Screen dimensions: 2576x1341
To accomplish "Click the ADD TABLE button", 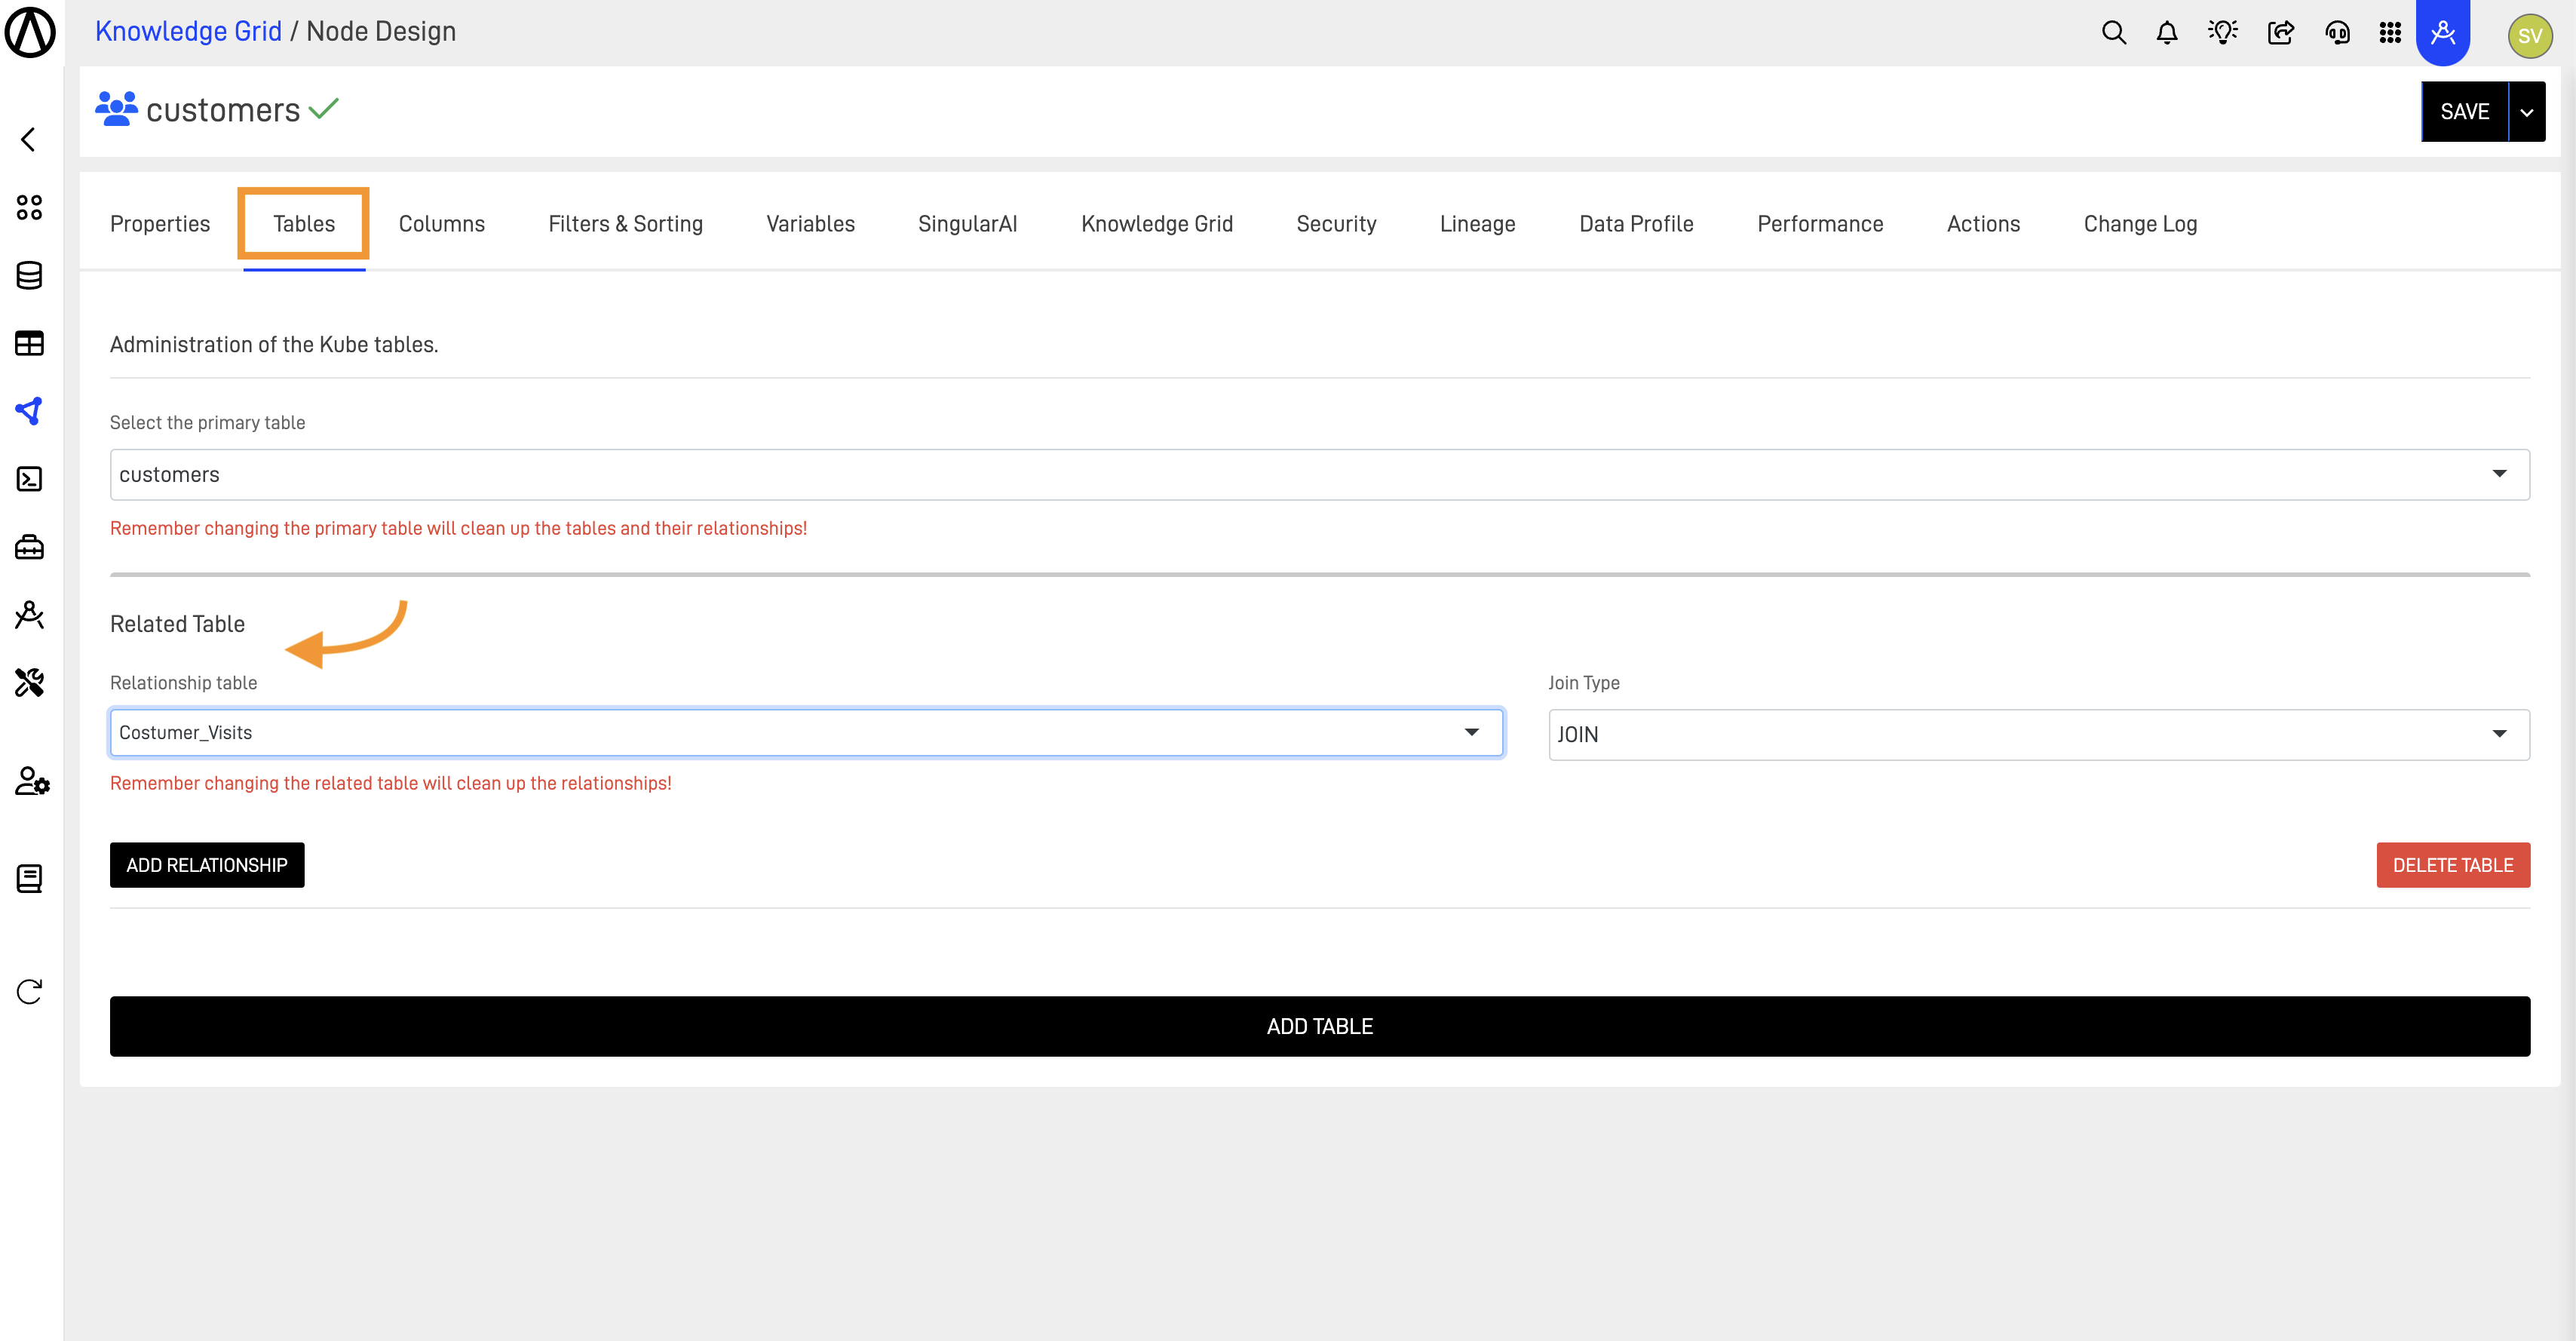I will (x=1320, y=1027).
